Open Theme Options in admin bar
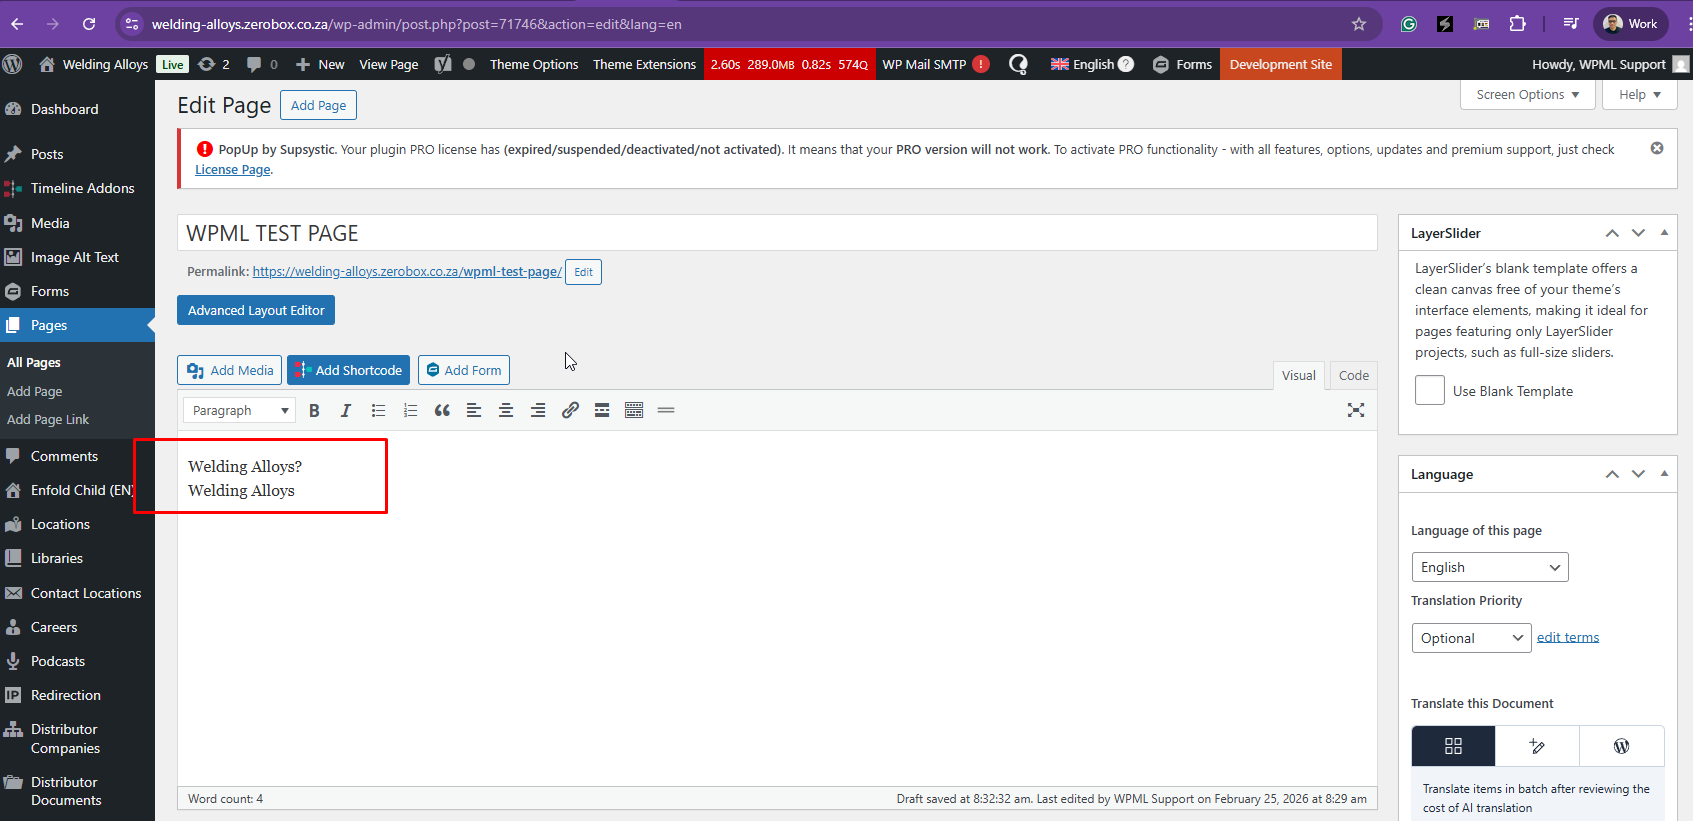This screenshot has height=821, width=1693. pos(534,64)
